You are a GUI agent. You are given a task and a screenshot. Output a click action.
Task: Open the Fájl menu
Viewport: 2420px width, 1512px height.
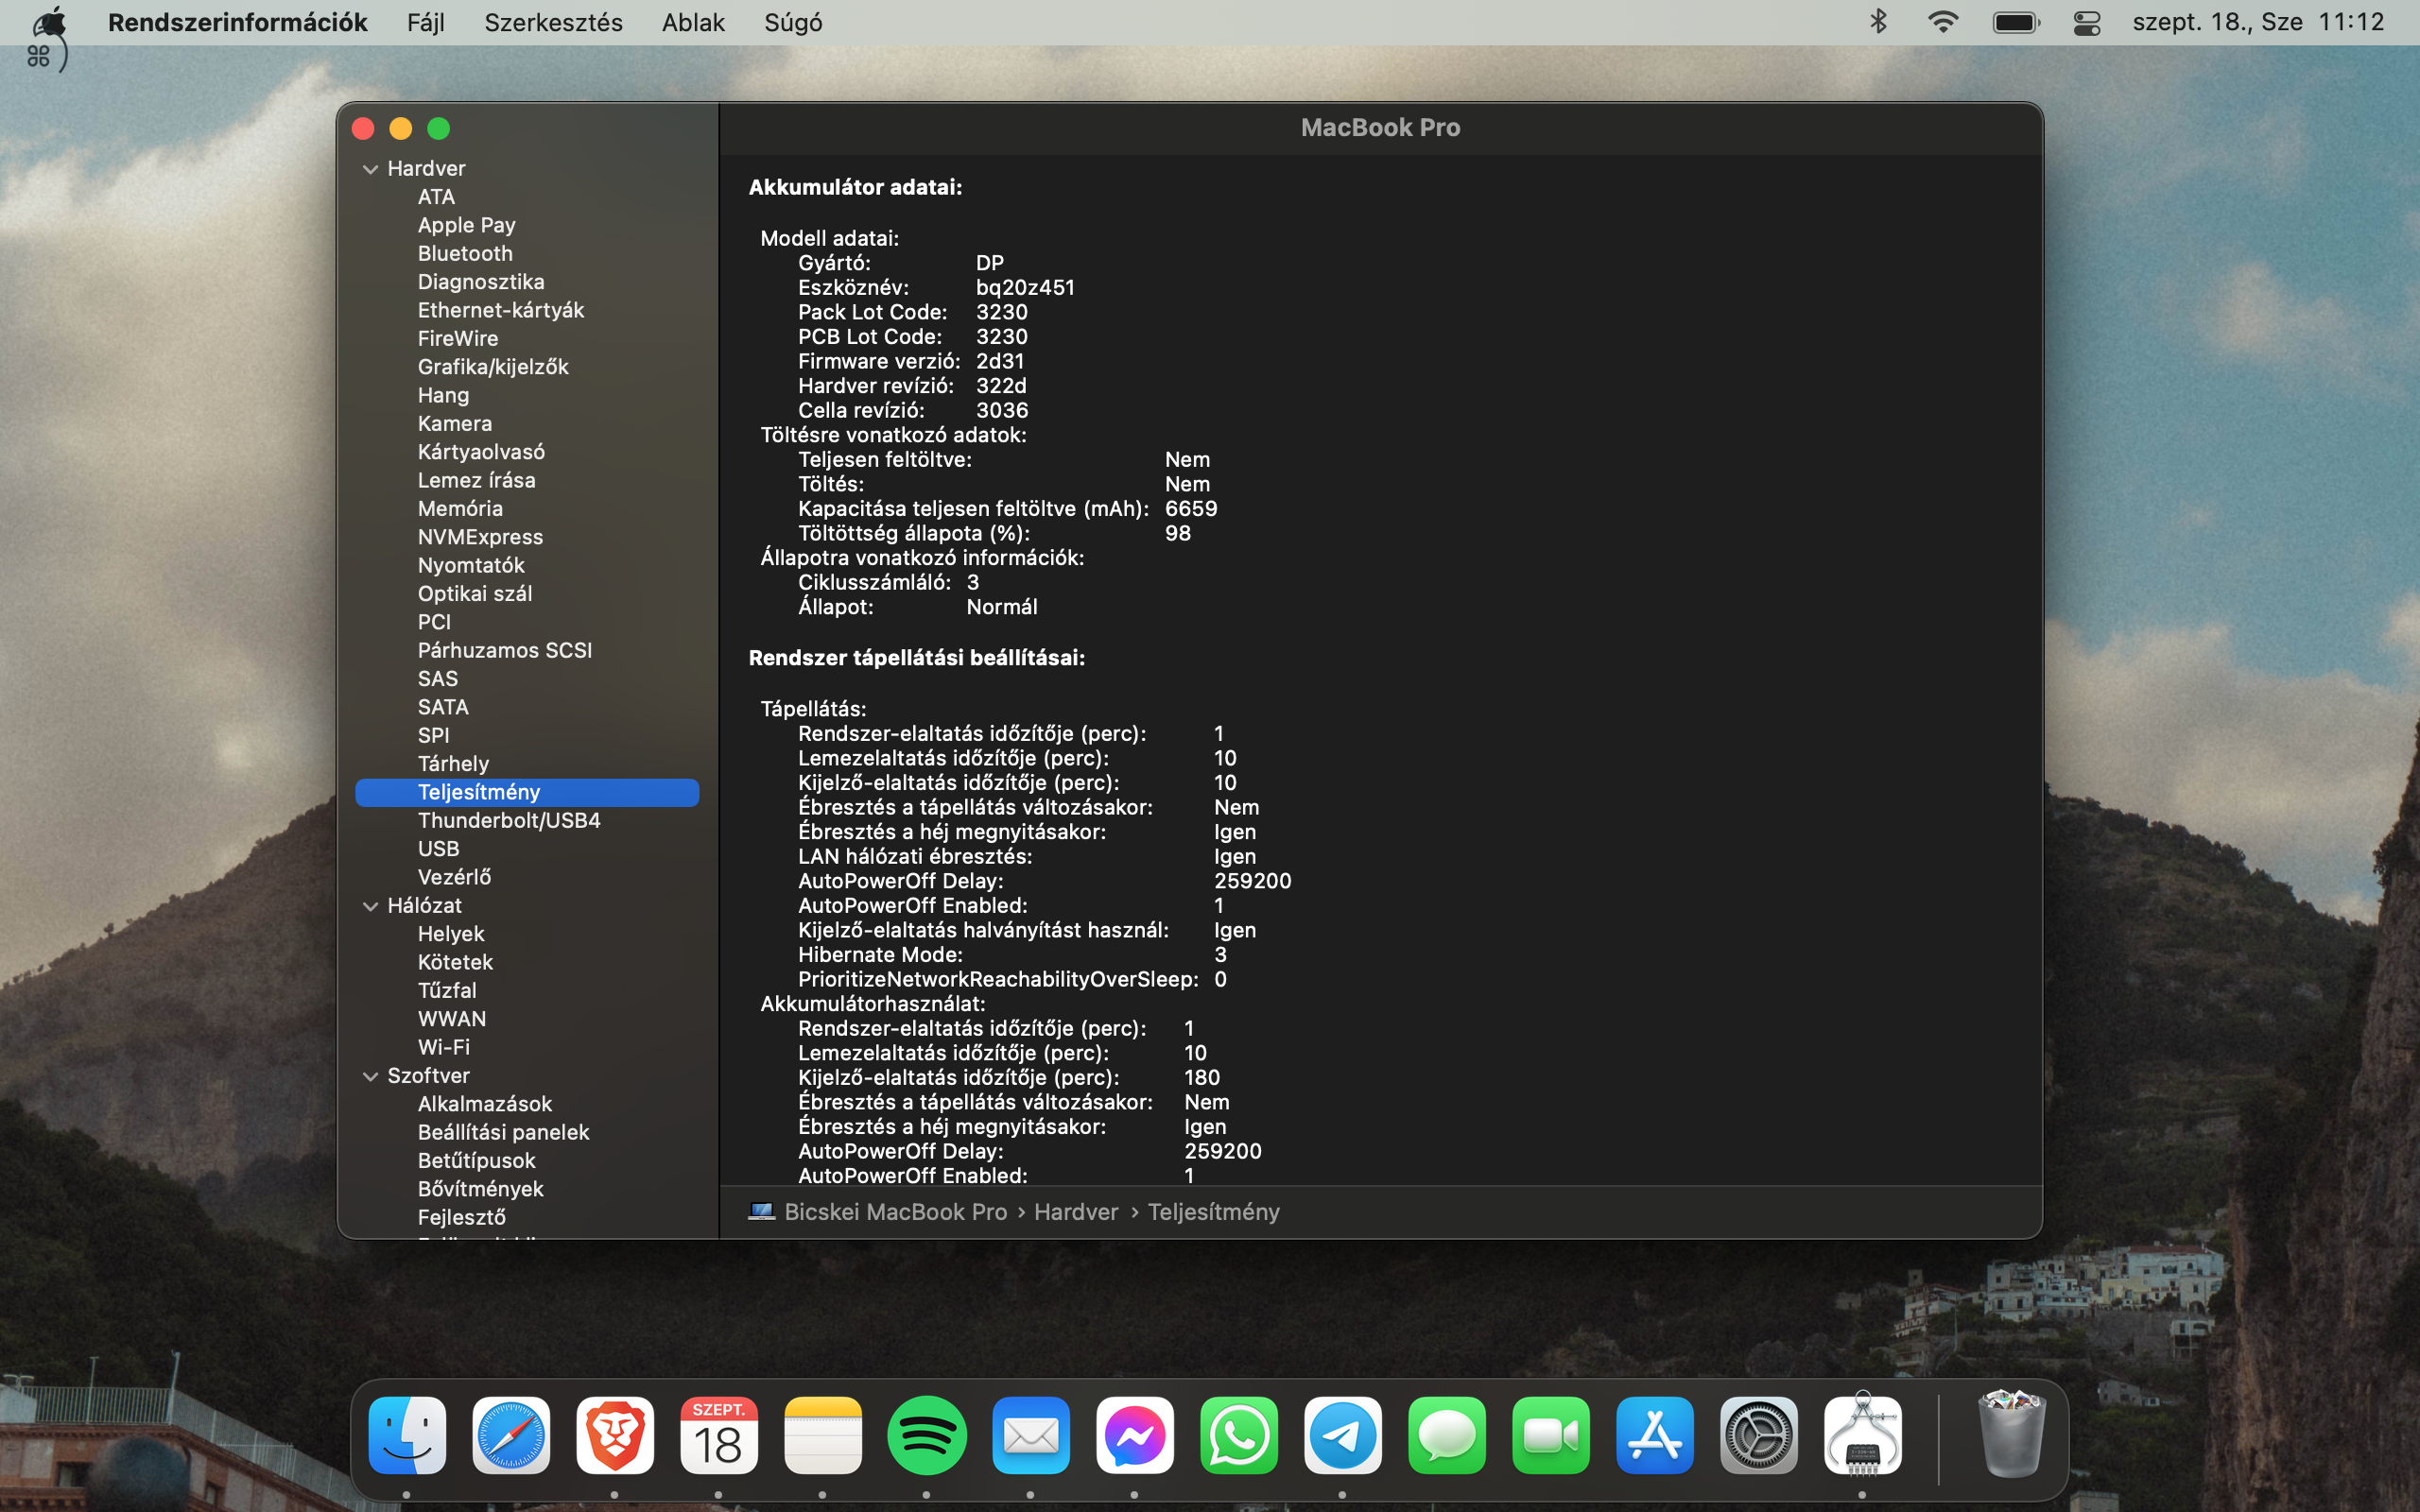(426, 22)
